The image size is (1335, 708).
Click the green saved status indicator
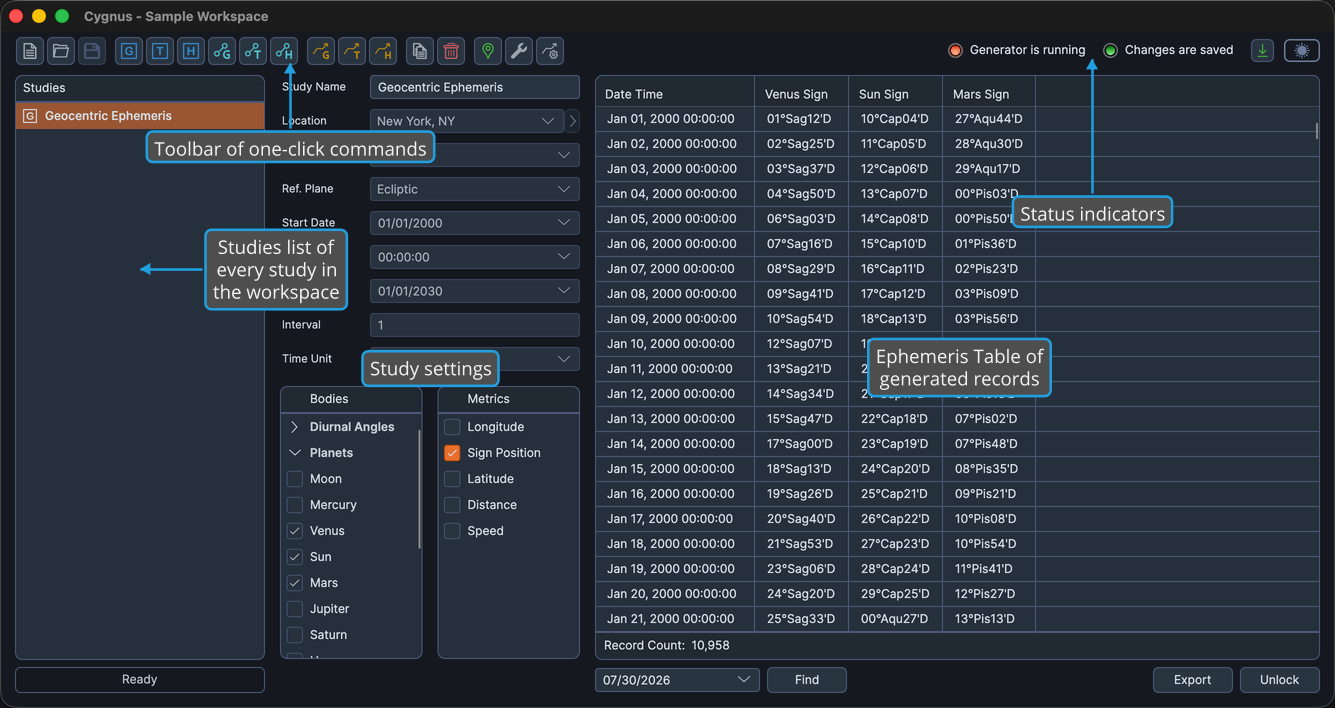tap(1110, 50)
